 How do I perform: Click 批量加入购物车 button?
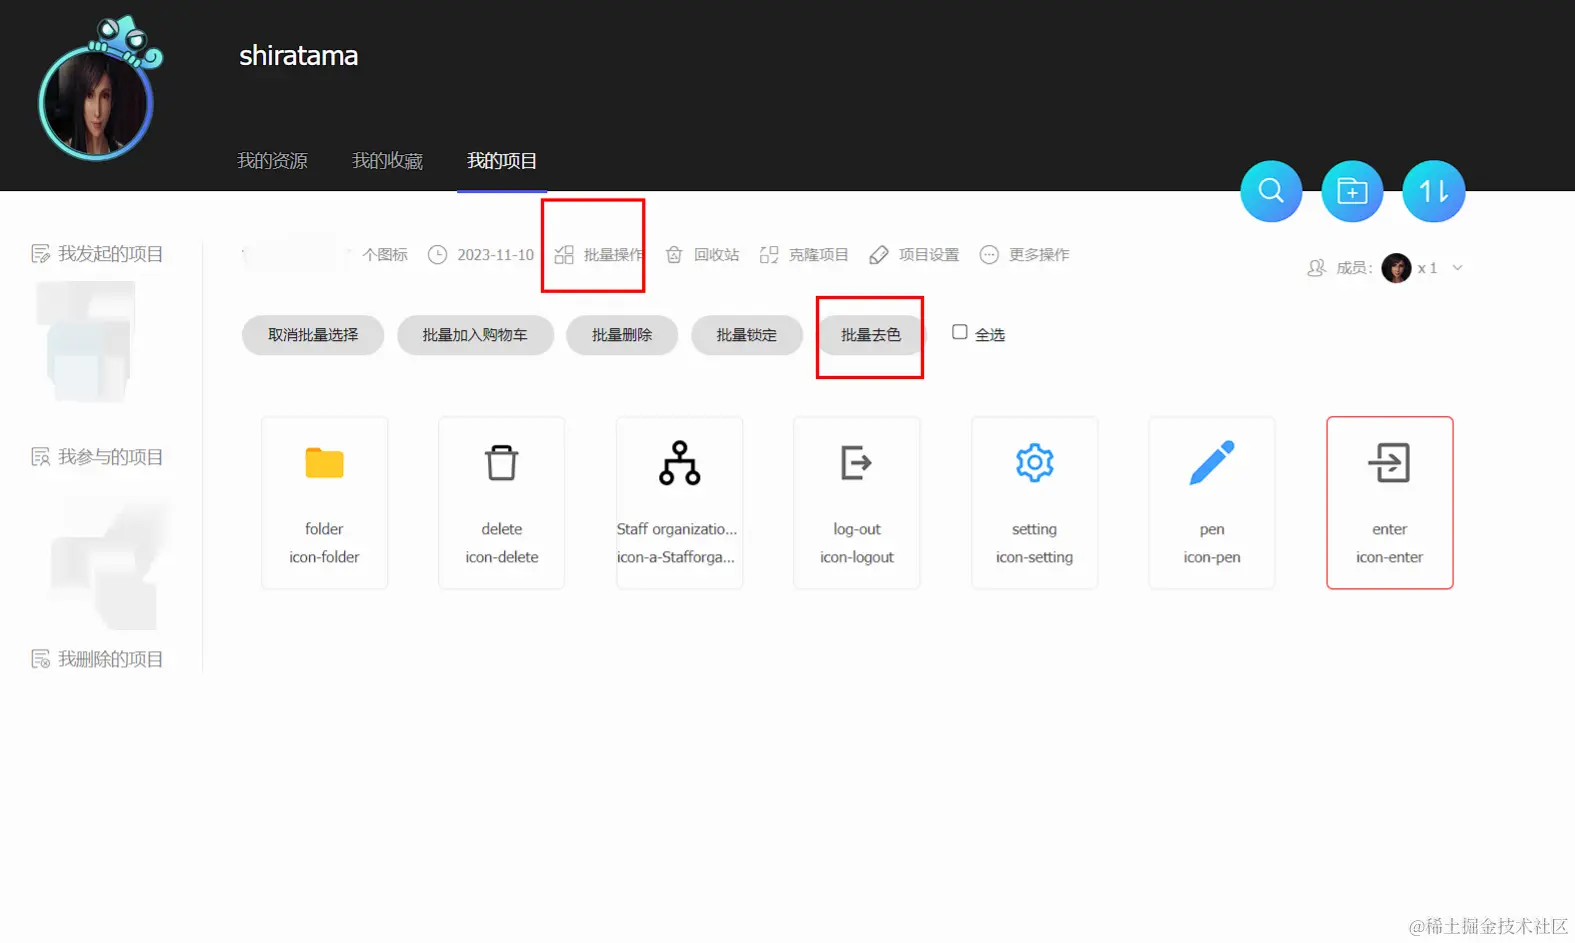click(x=475, y=335)
